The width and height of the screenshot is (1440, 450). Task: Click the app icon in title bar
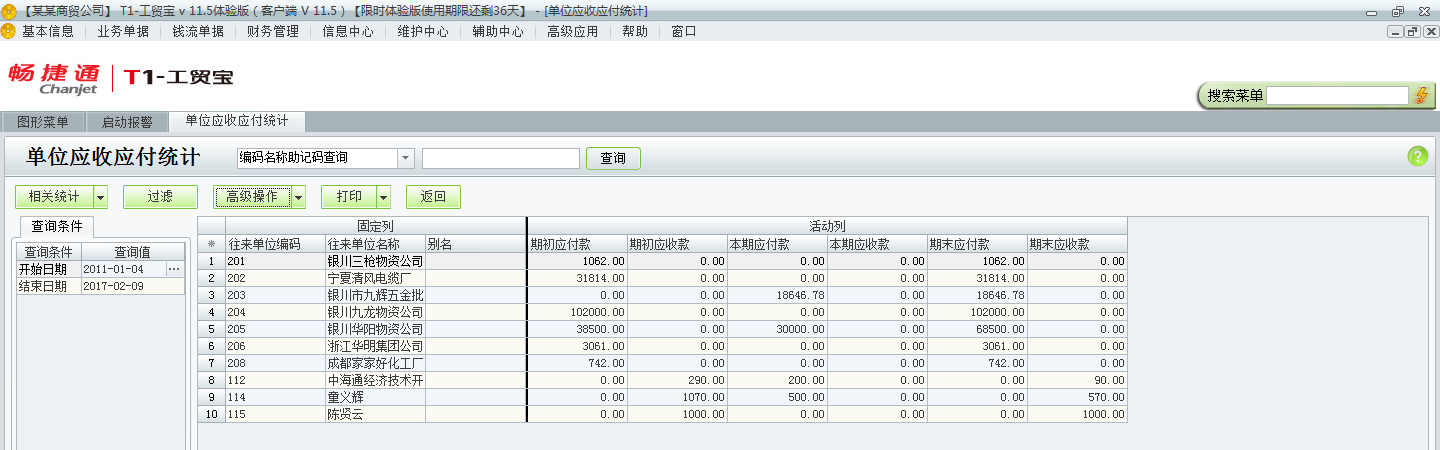9,11
